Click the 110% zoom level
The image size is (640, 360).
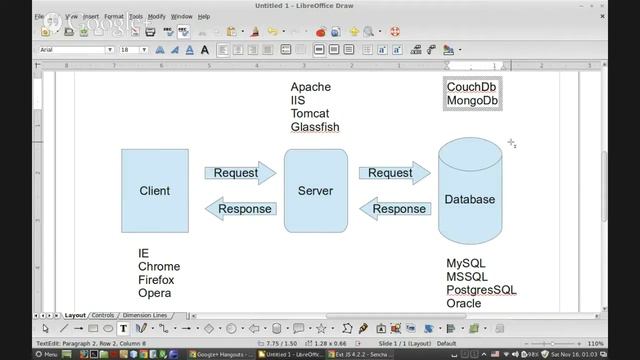pyautogui.click(x=595, y=344)
